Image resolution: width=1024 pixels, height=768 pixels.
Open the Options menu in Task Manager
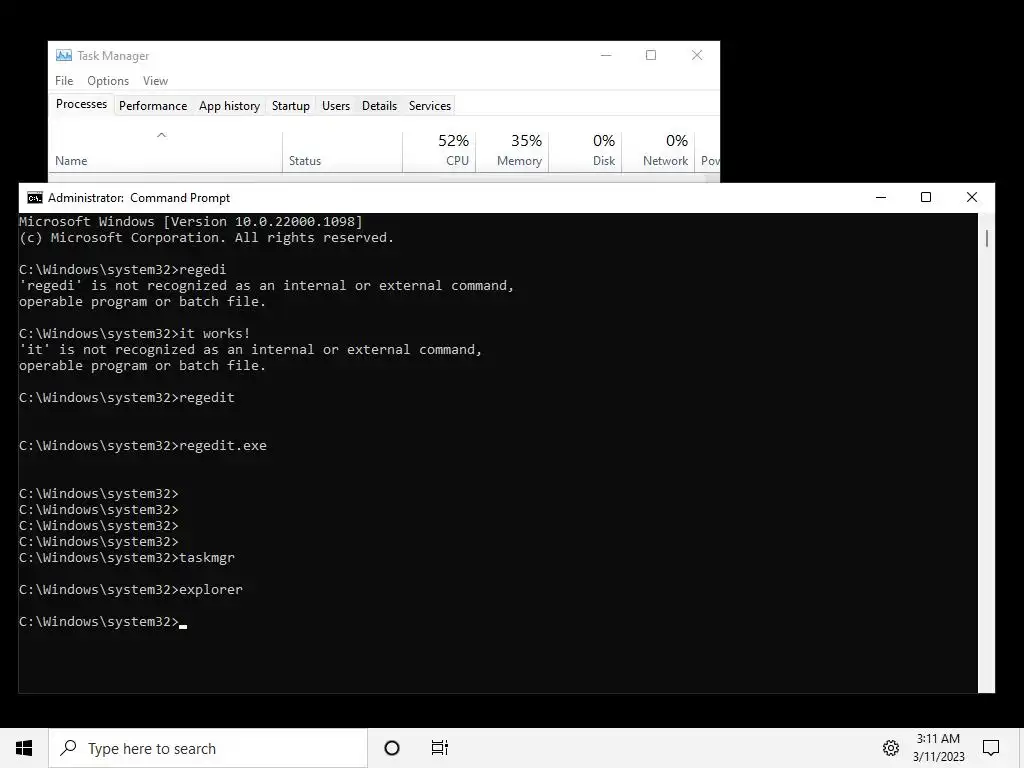pyautogui.click(x=108, y=80)
